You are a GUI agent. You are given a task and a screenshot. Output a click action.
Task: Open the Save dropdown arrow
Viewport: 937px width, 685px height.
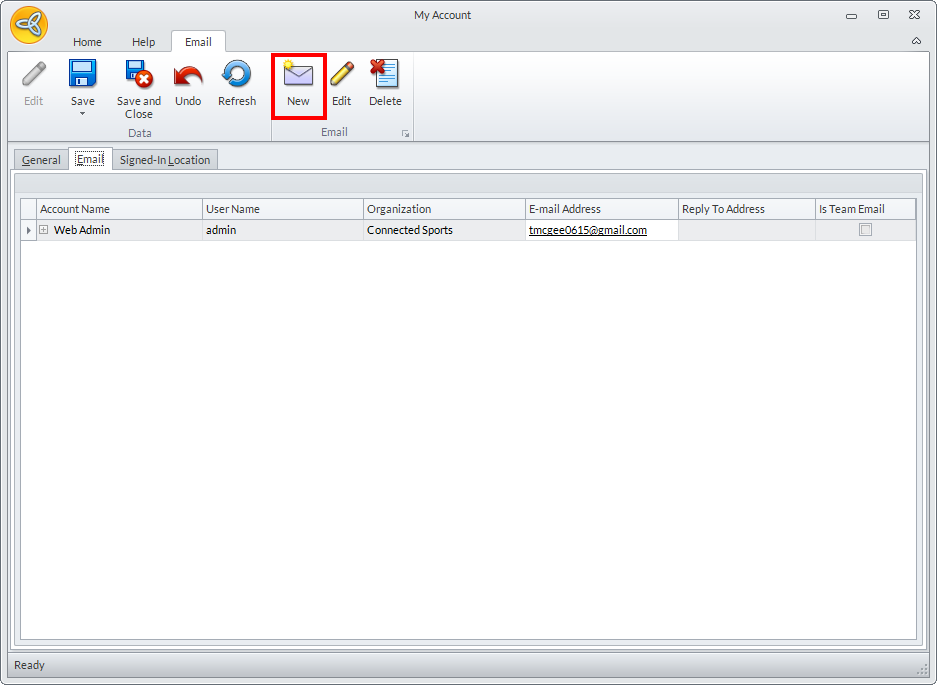82,114
